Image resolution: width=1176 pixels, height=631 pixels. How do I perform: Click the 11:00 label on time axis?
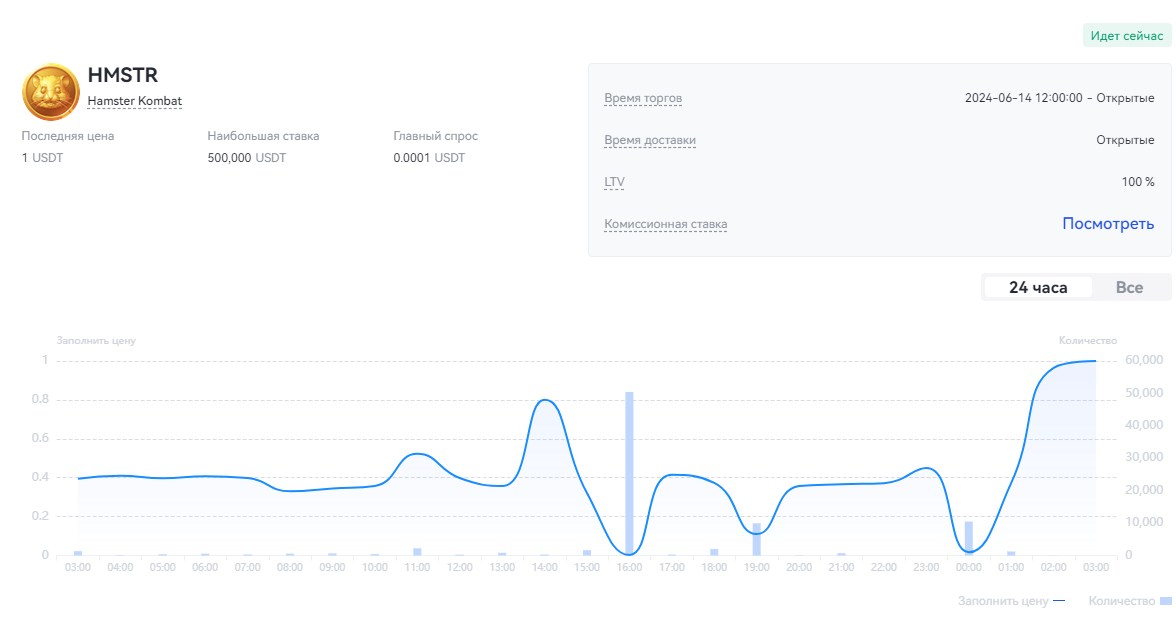pos(418,568)
